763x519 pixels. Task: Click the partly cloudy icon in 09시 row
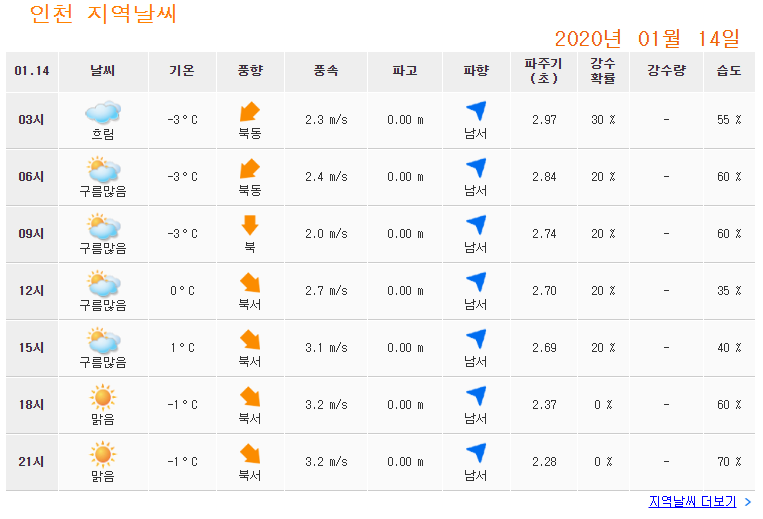[x=103, y=227]
